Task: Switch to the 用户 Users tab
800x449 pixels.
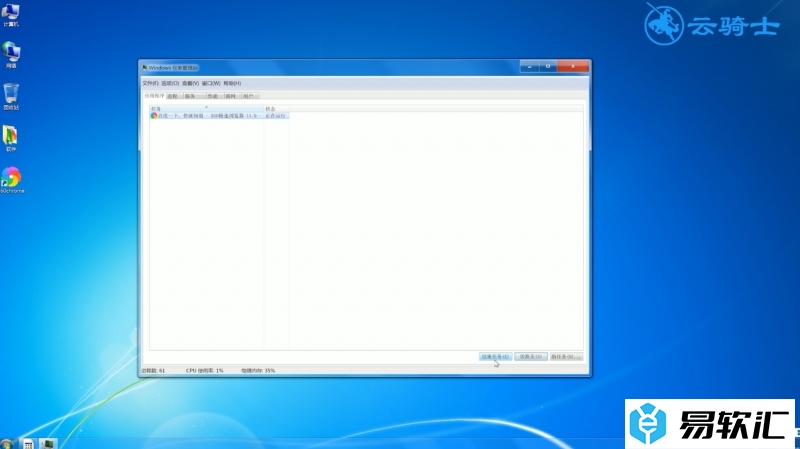Action: 249,96
